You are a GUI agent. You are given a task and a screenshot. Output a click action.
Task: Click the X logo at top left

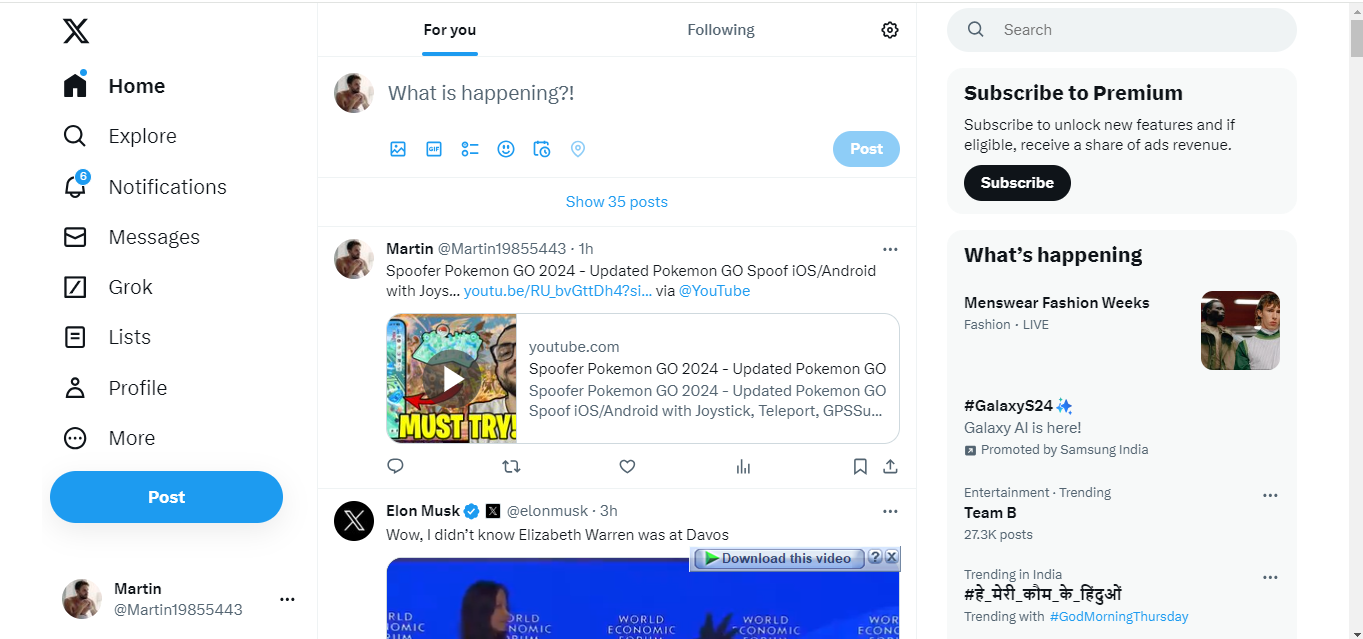click(x=76, y=30)
